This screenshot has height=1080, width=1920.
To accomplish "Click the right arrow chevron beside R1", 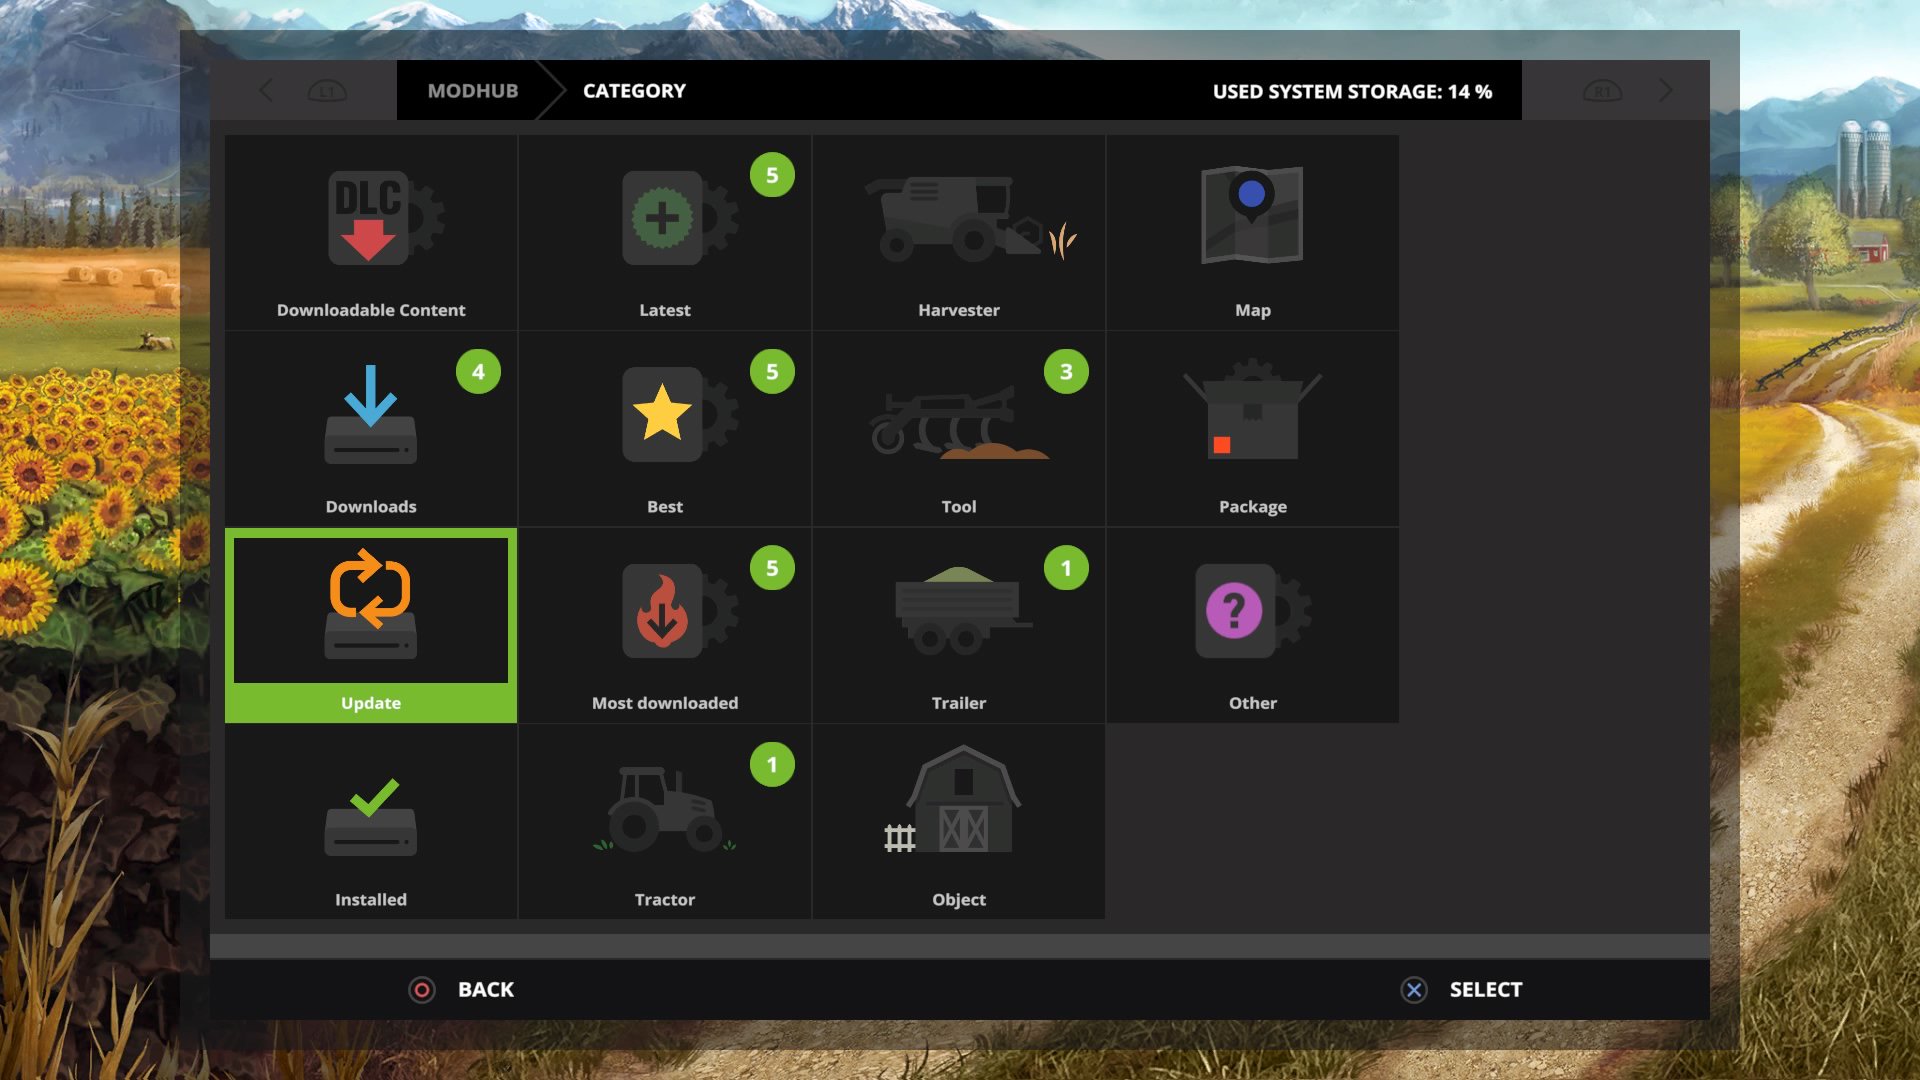I will click(x=1665, y=91).
